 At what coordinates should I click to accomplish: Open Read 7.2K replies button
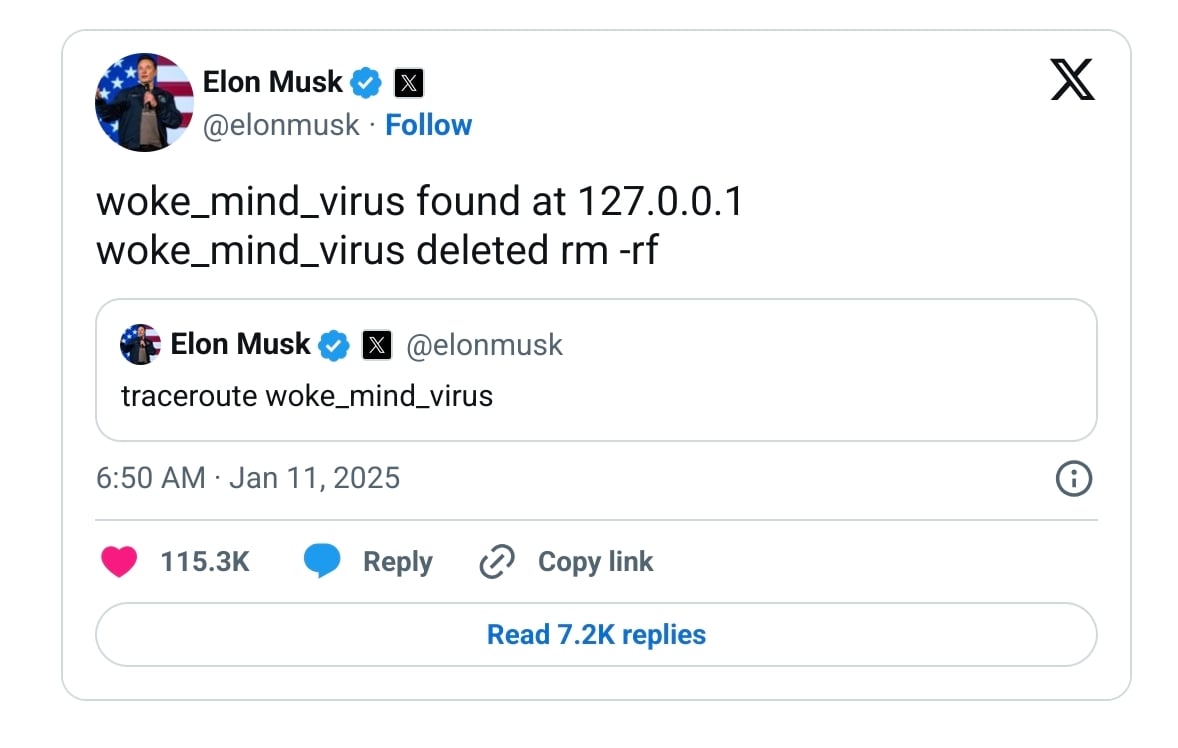point(596,635)
